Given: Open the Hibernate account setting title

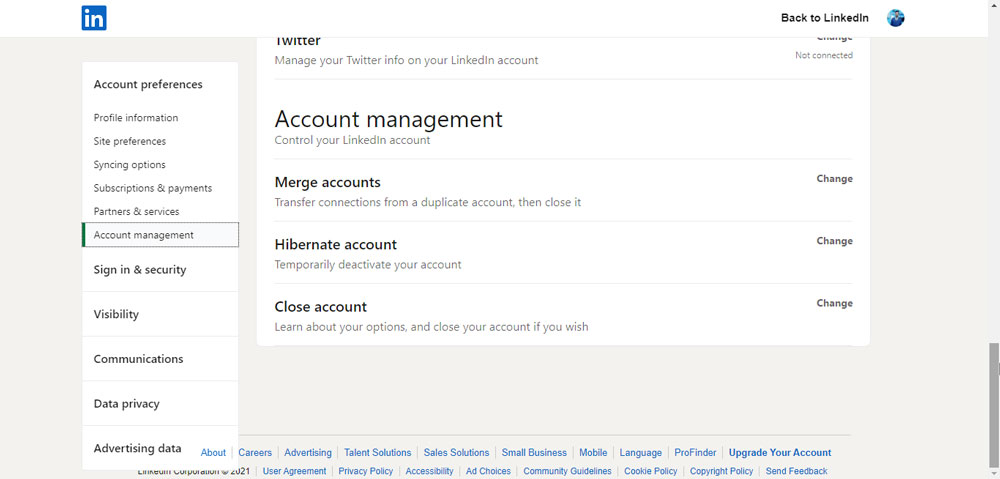Looking at the screenshot, I should click(335, 244).
